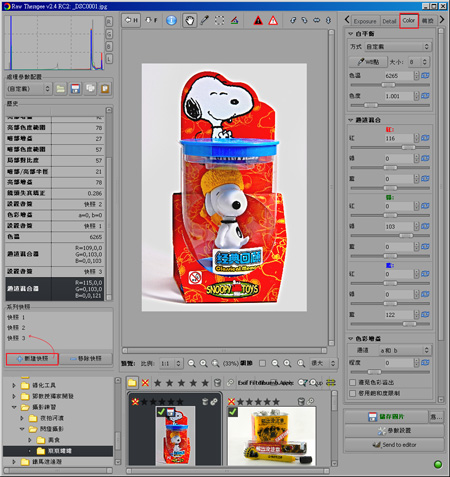
Task: Click the slider under the 116 red value
Action: (390, 147)
